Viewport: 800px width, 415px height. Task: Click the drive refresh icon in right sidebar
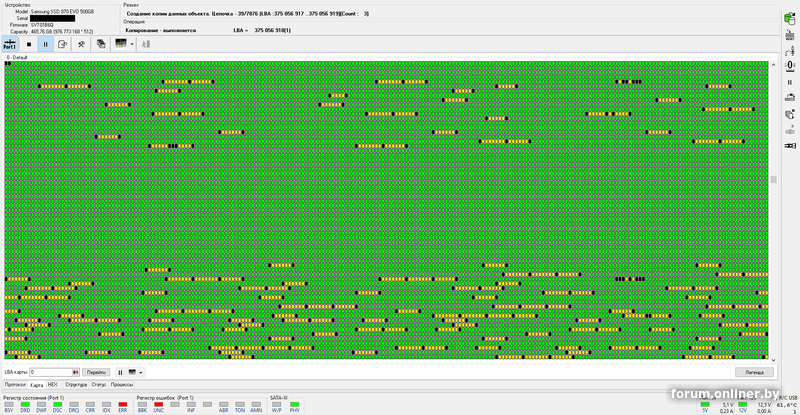pos(790,97)
